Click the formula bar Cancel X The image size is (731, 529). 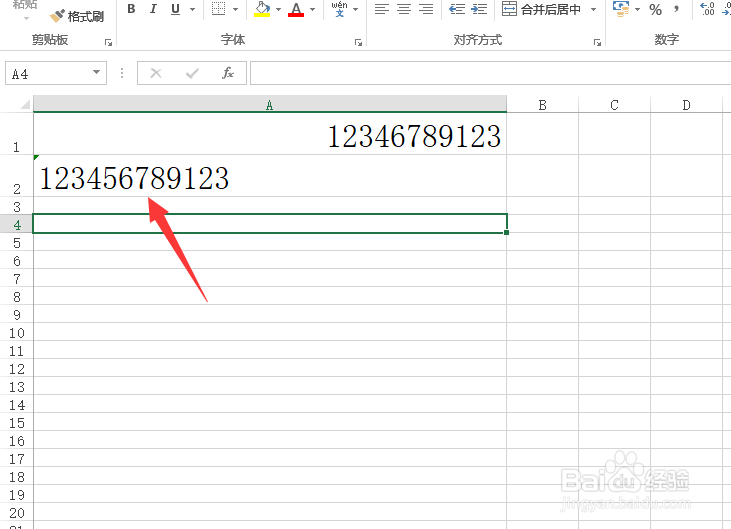click(156, 73)
